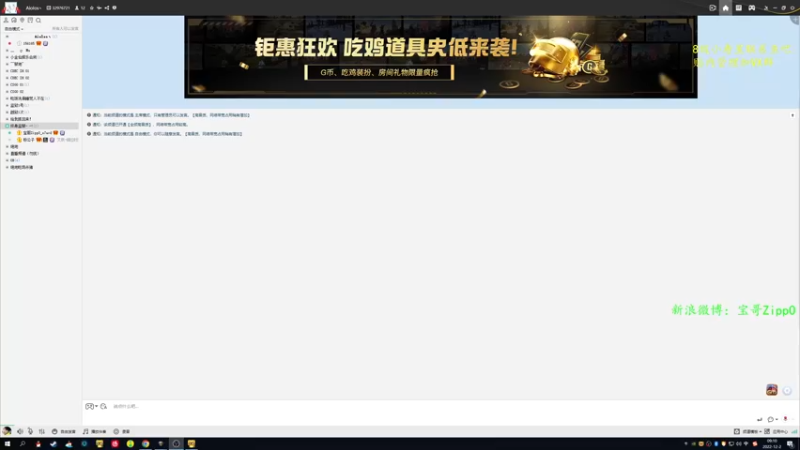Click the user avatar in bottom bar
The width and height of the screenshot is (800, 450).
[x=7, y=431]
